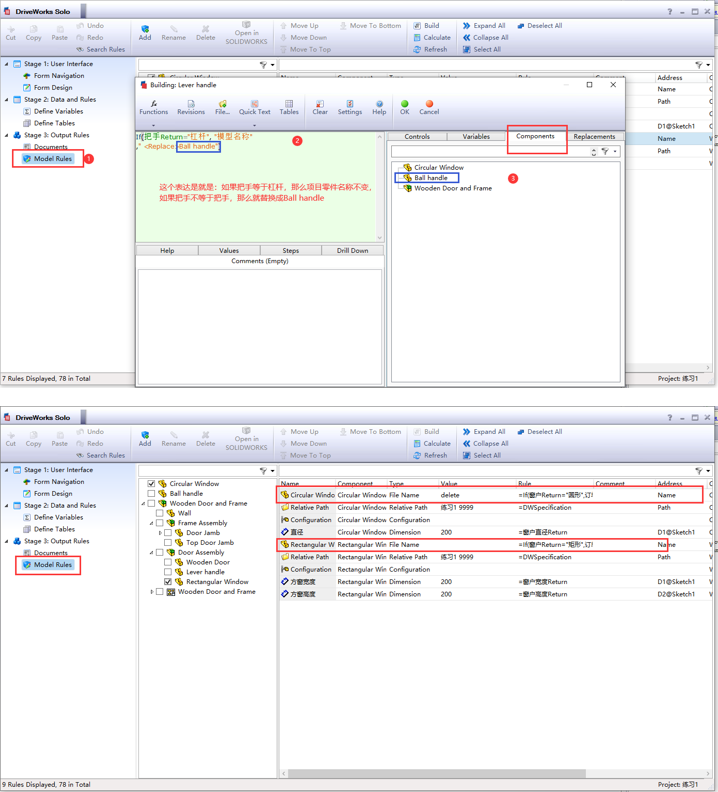Open the Drill Down tab
The width and height of the screenshot is (718, 792).
click(x=352, y=251)
